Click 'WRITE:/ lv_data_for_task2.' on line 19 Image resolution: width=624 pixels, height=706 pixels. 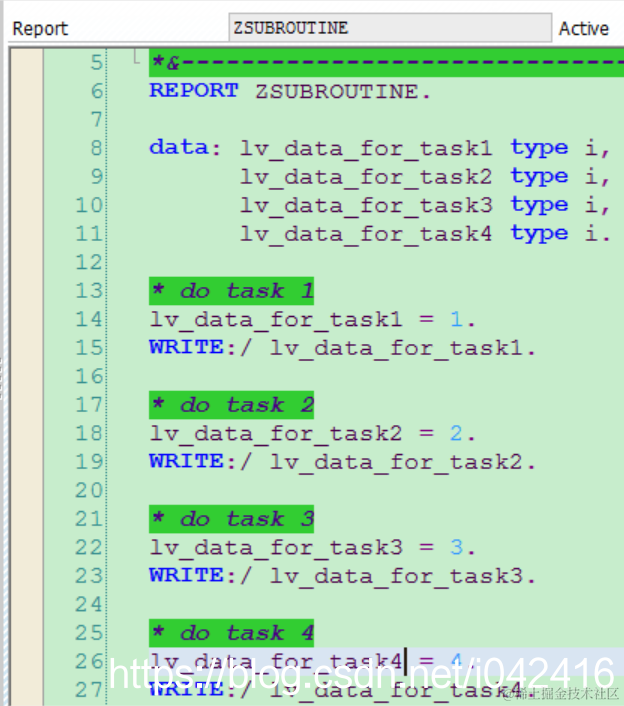click(x=342, y=462)
